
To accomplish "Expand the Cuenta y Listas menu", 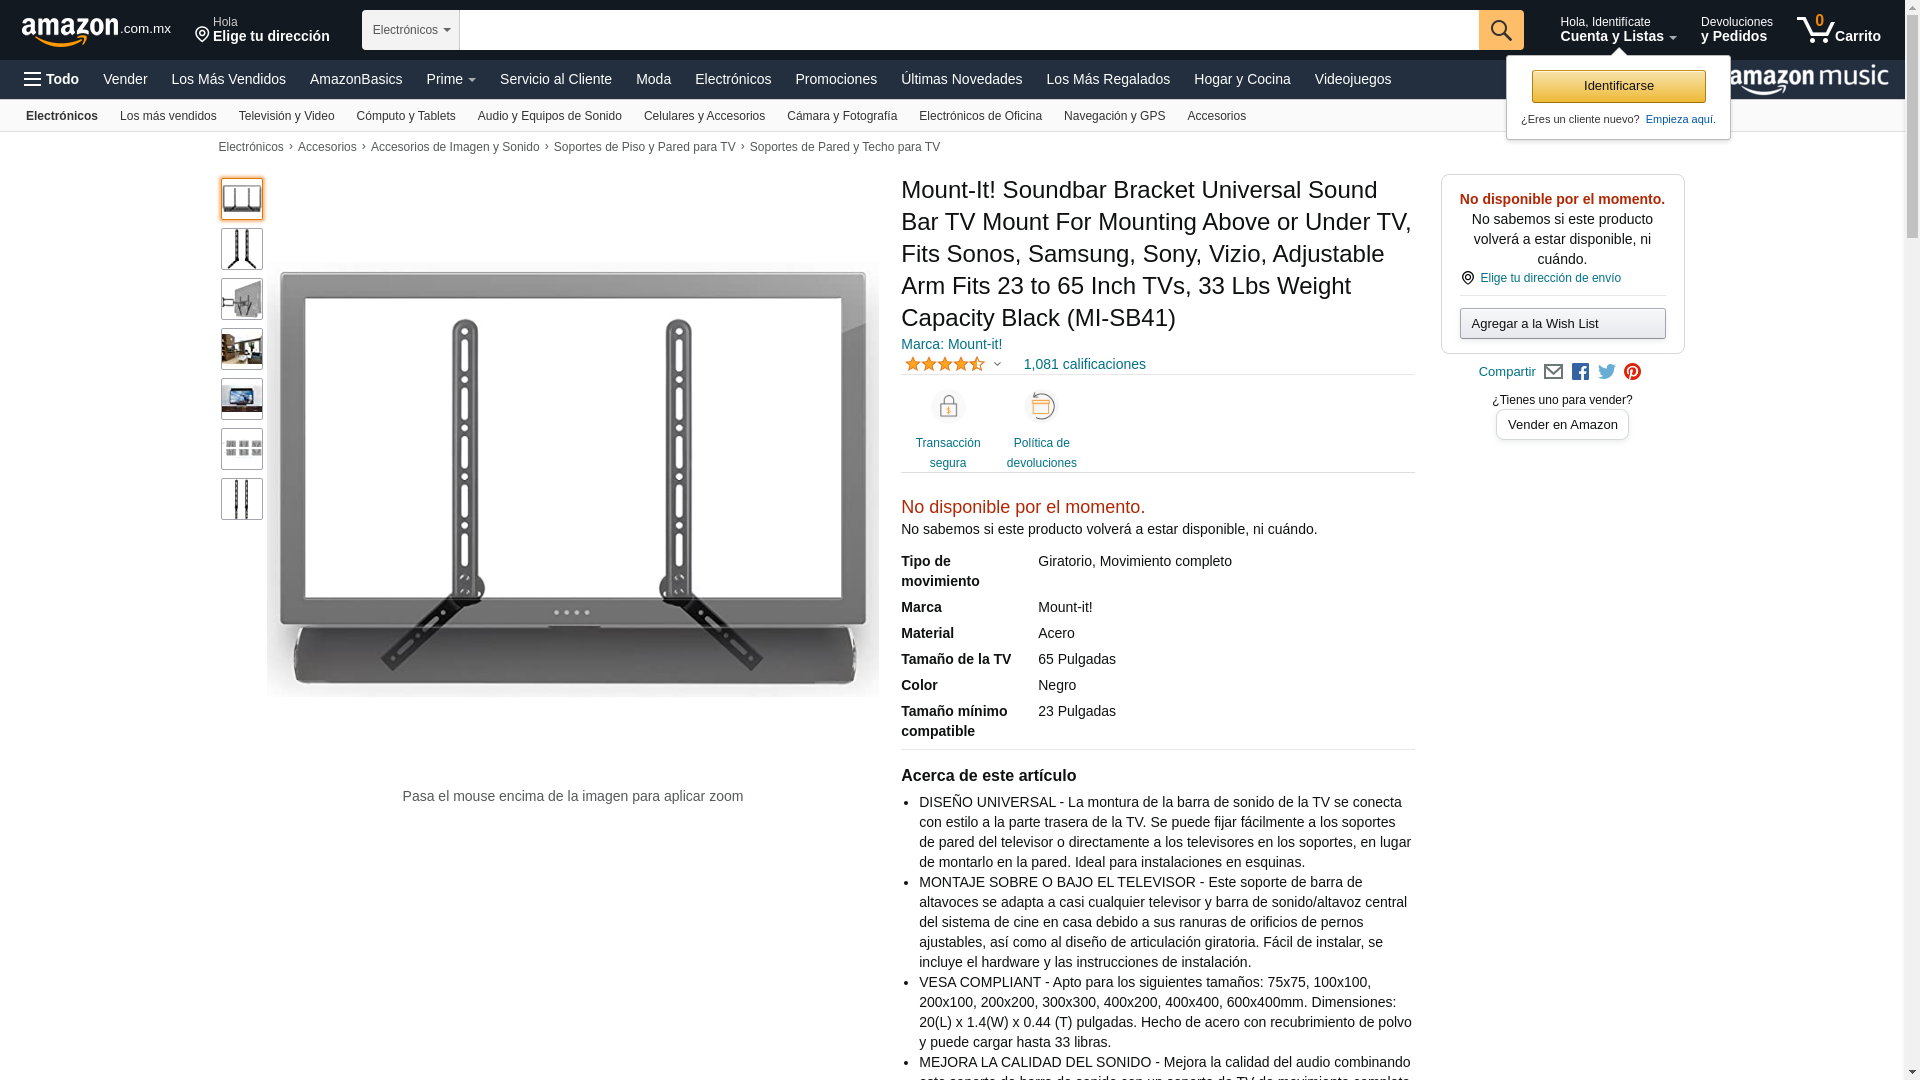I will [x=1618, y=30].
